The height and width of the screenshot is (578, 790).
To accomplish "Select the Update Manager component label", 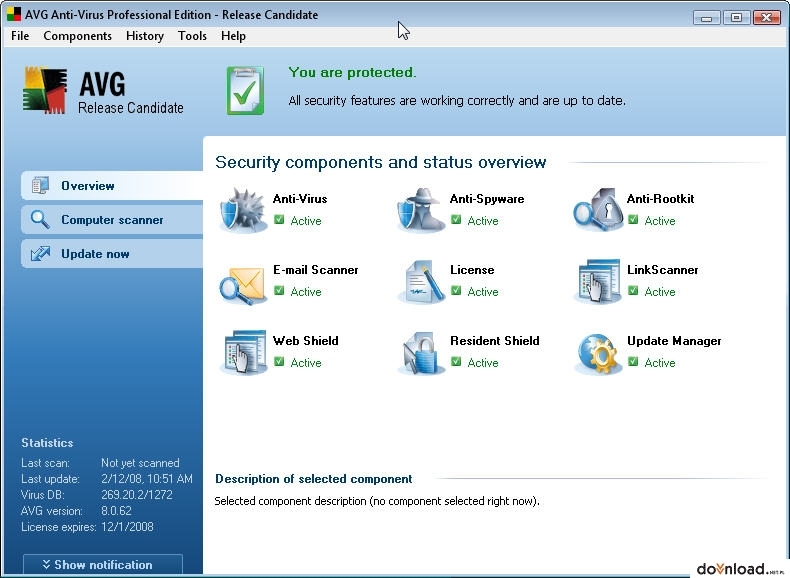I will [674, 341].
